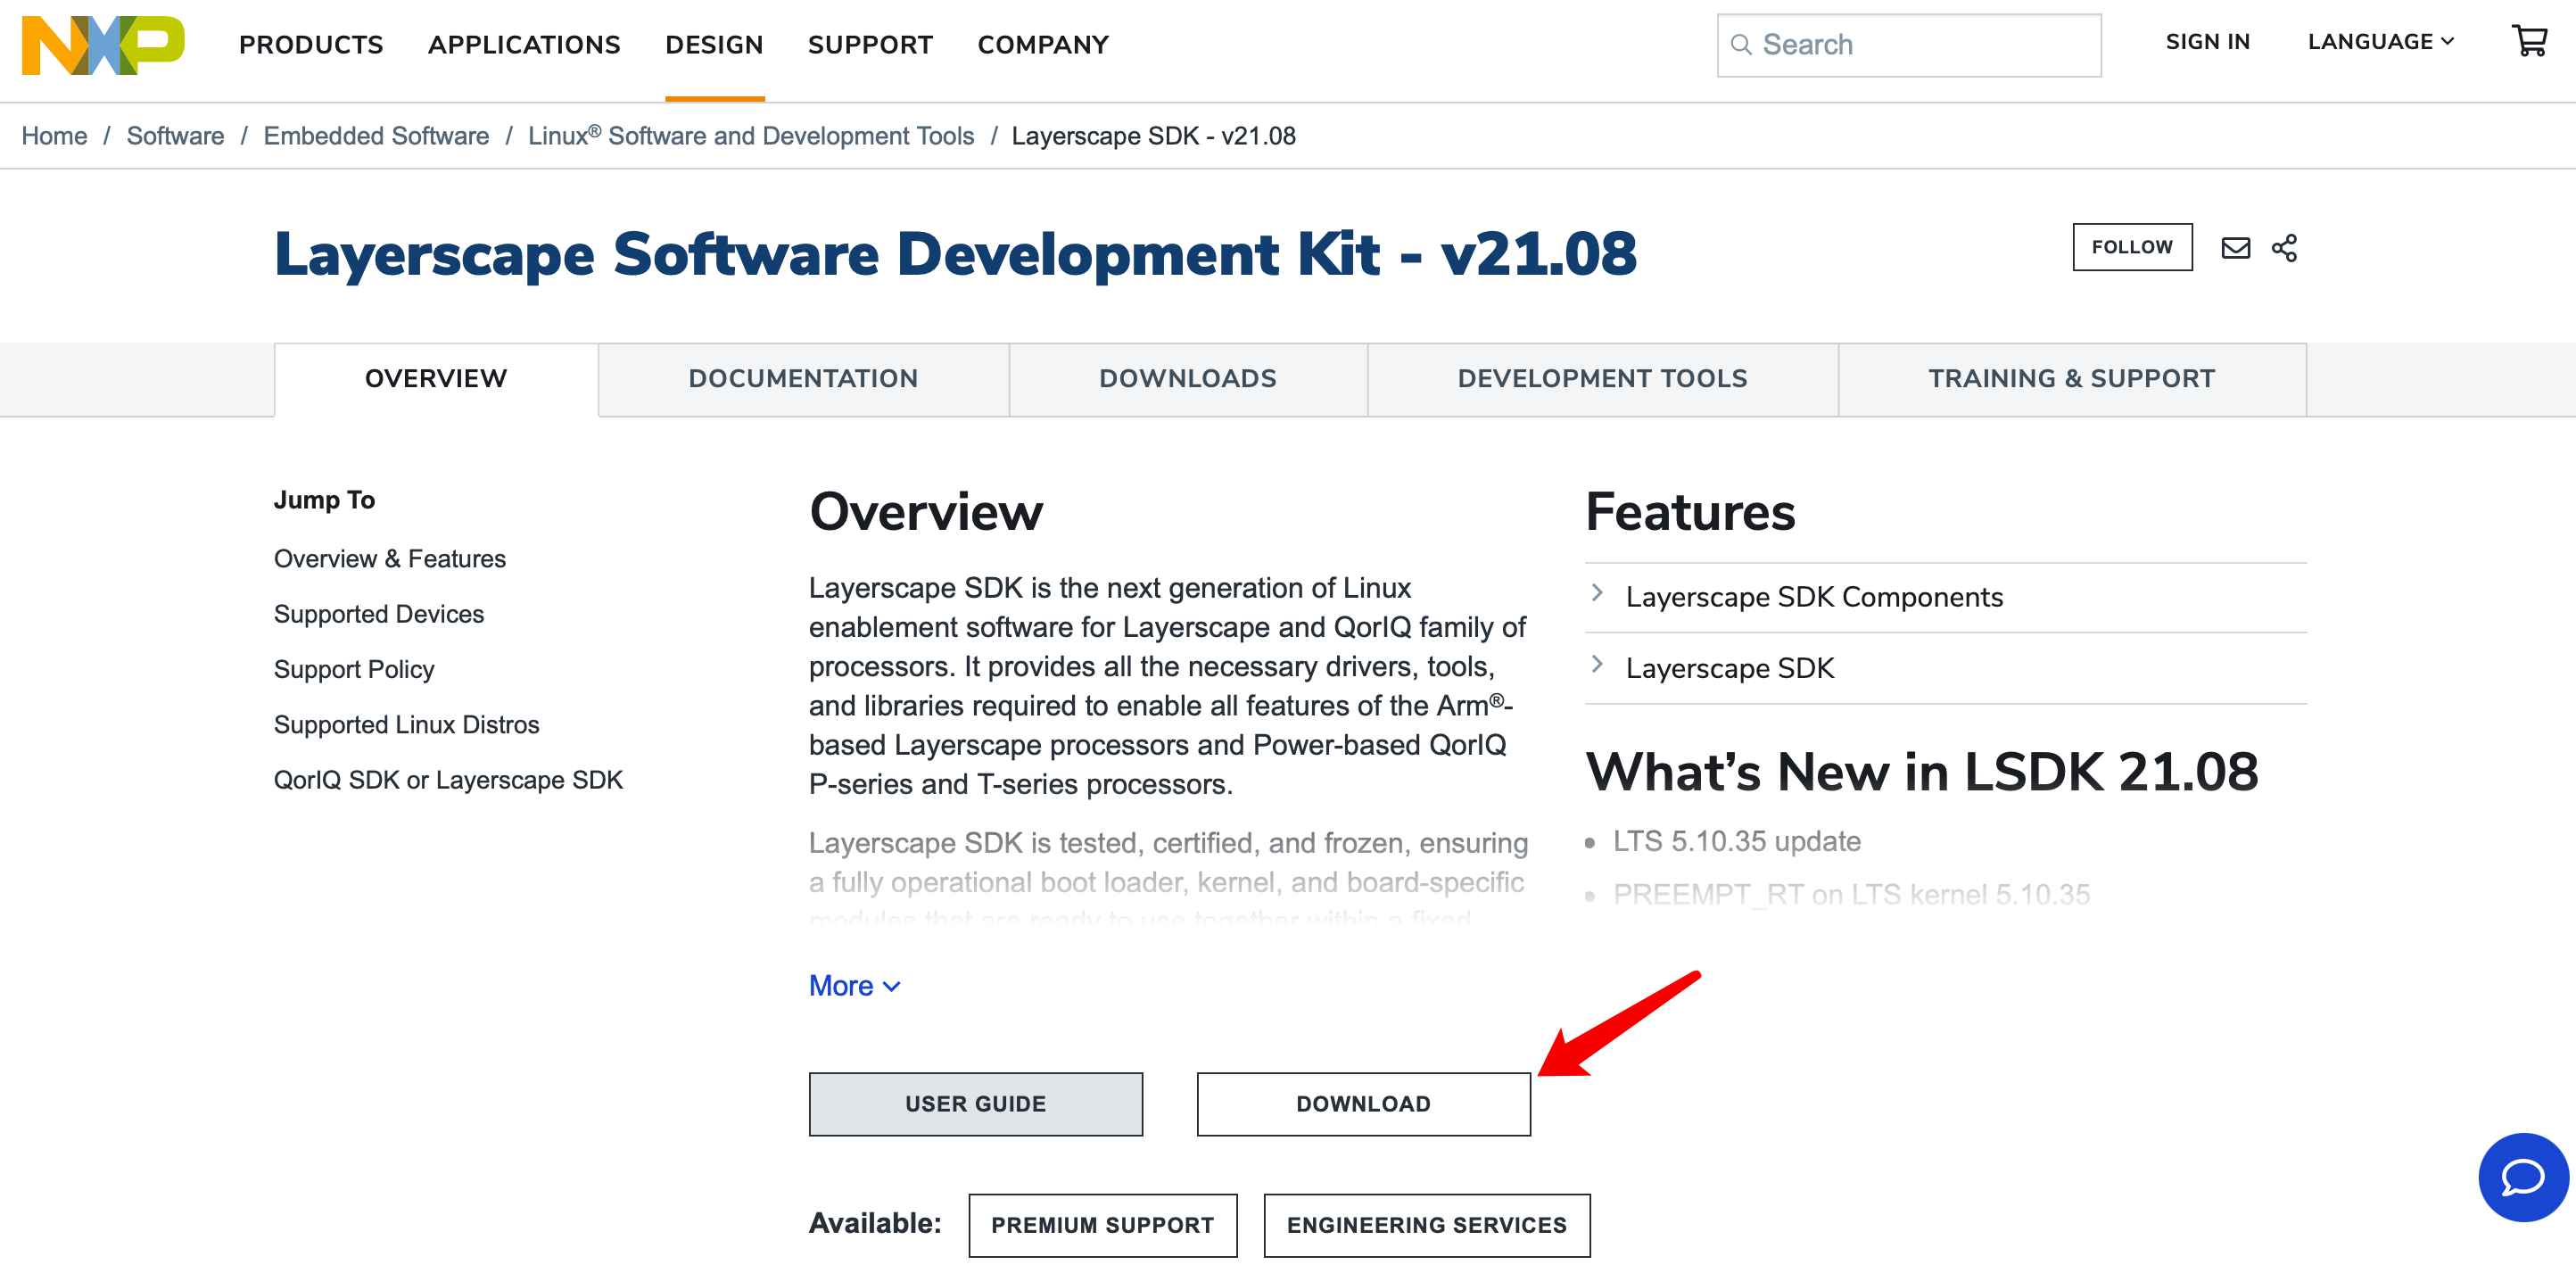Click the email envelope icon
Image resolution: width=2576 pixels, height=1265 pixels.
2235,248
